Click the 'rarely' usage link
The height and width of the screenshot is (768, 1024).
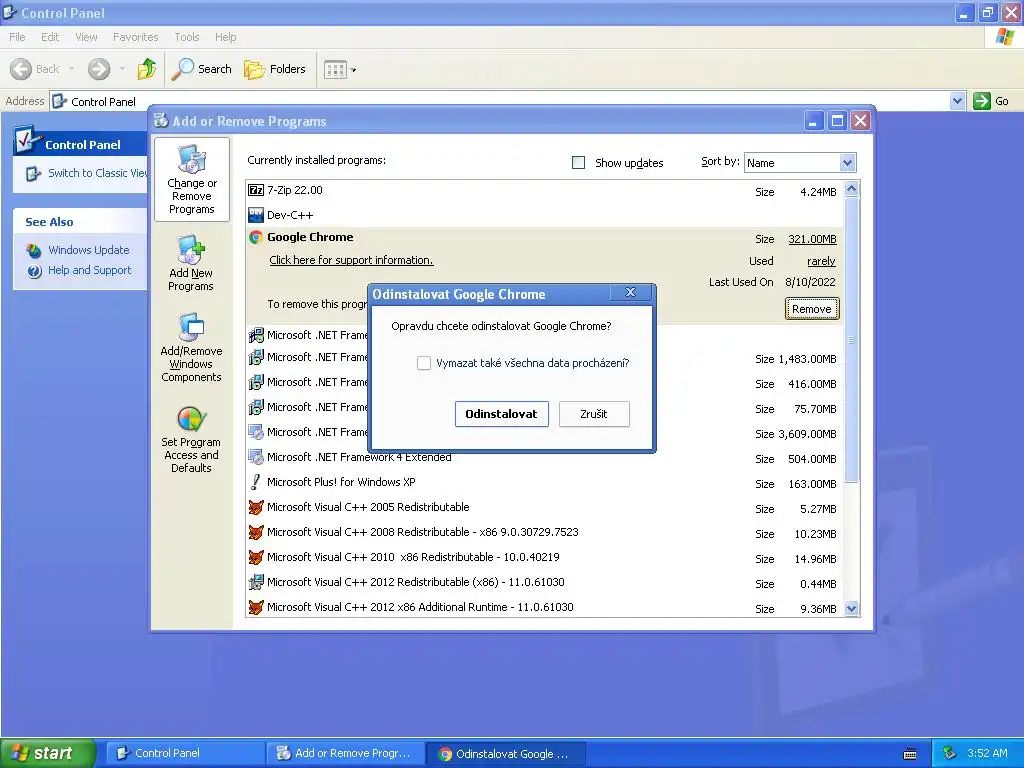(x=821, y=261)
